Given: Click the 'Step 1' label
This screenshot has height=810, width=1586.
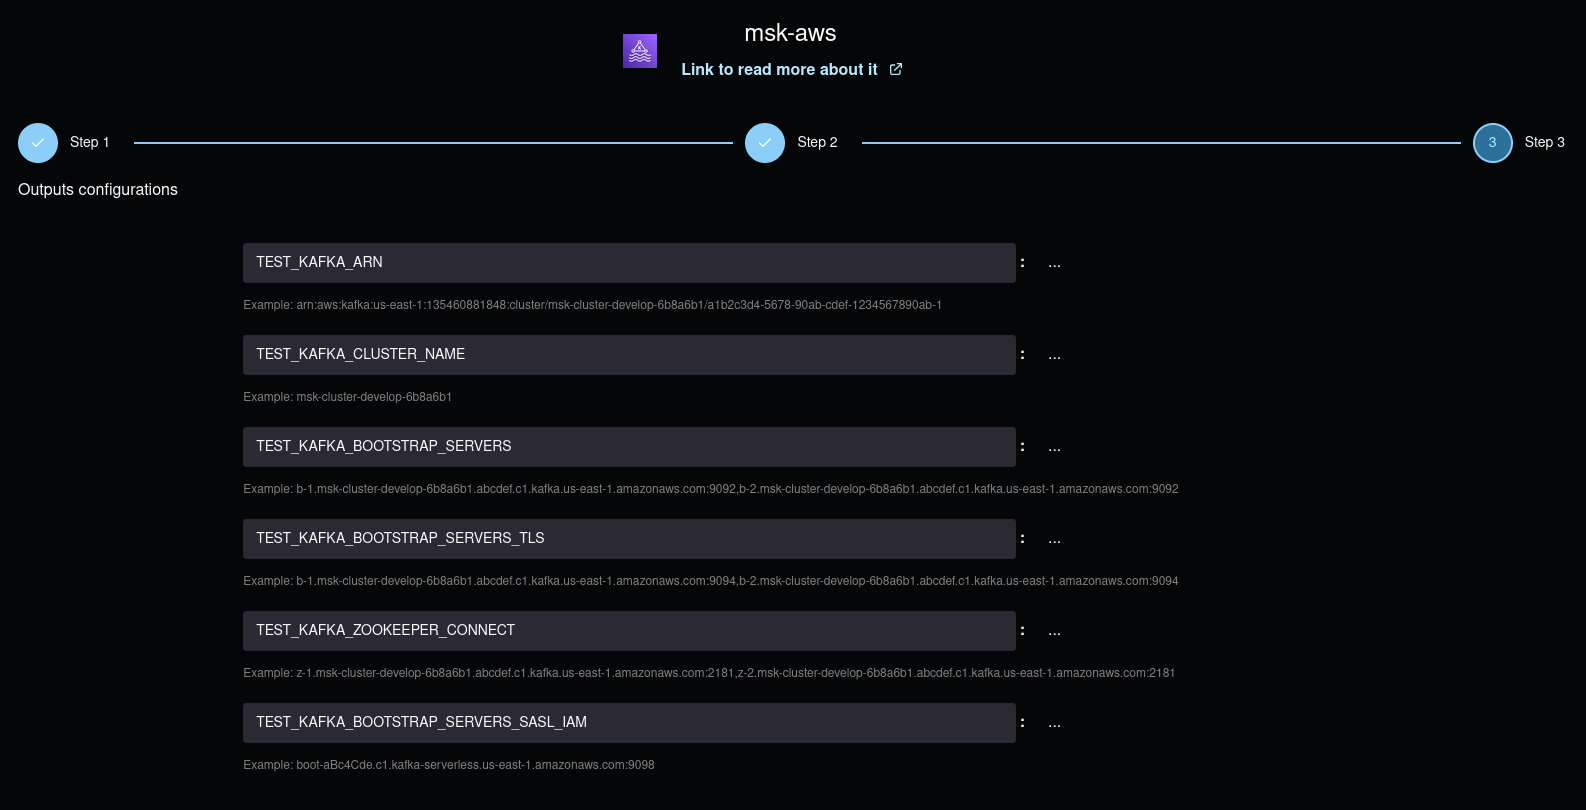Looking at the screenshot, I should (x=90, y=142).
